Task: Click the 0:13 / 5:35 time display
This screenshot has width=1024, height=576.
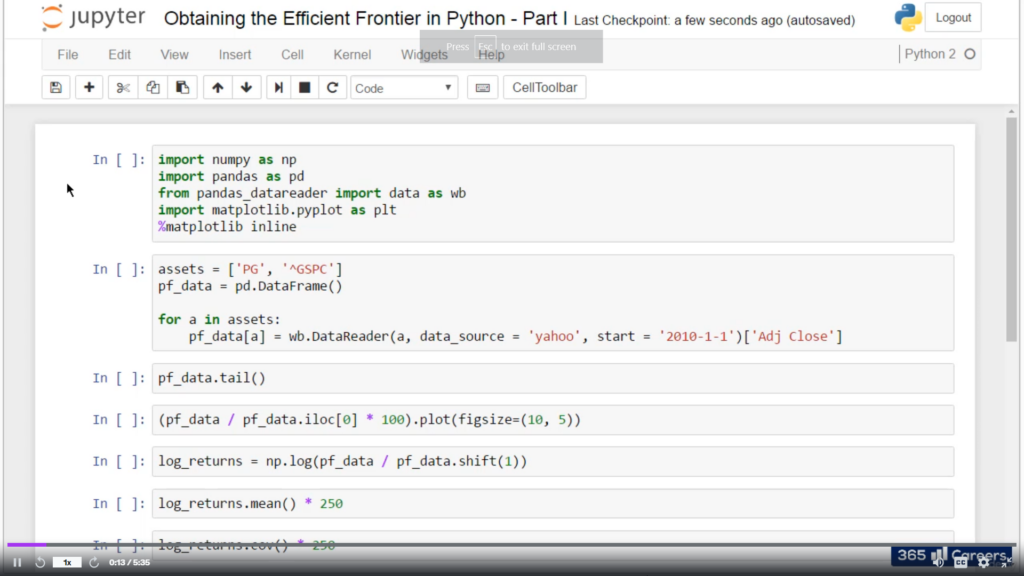Action: point(129,562)
